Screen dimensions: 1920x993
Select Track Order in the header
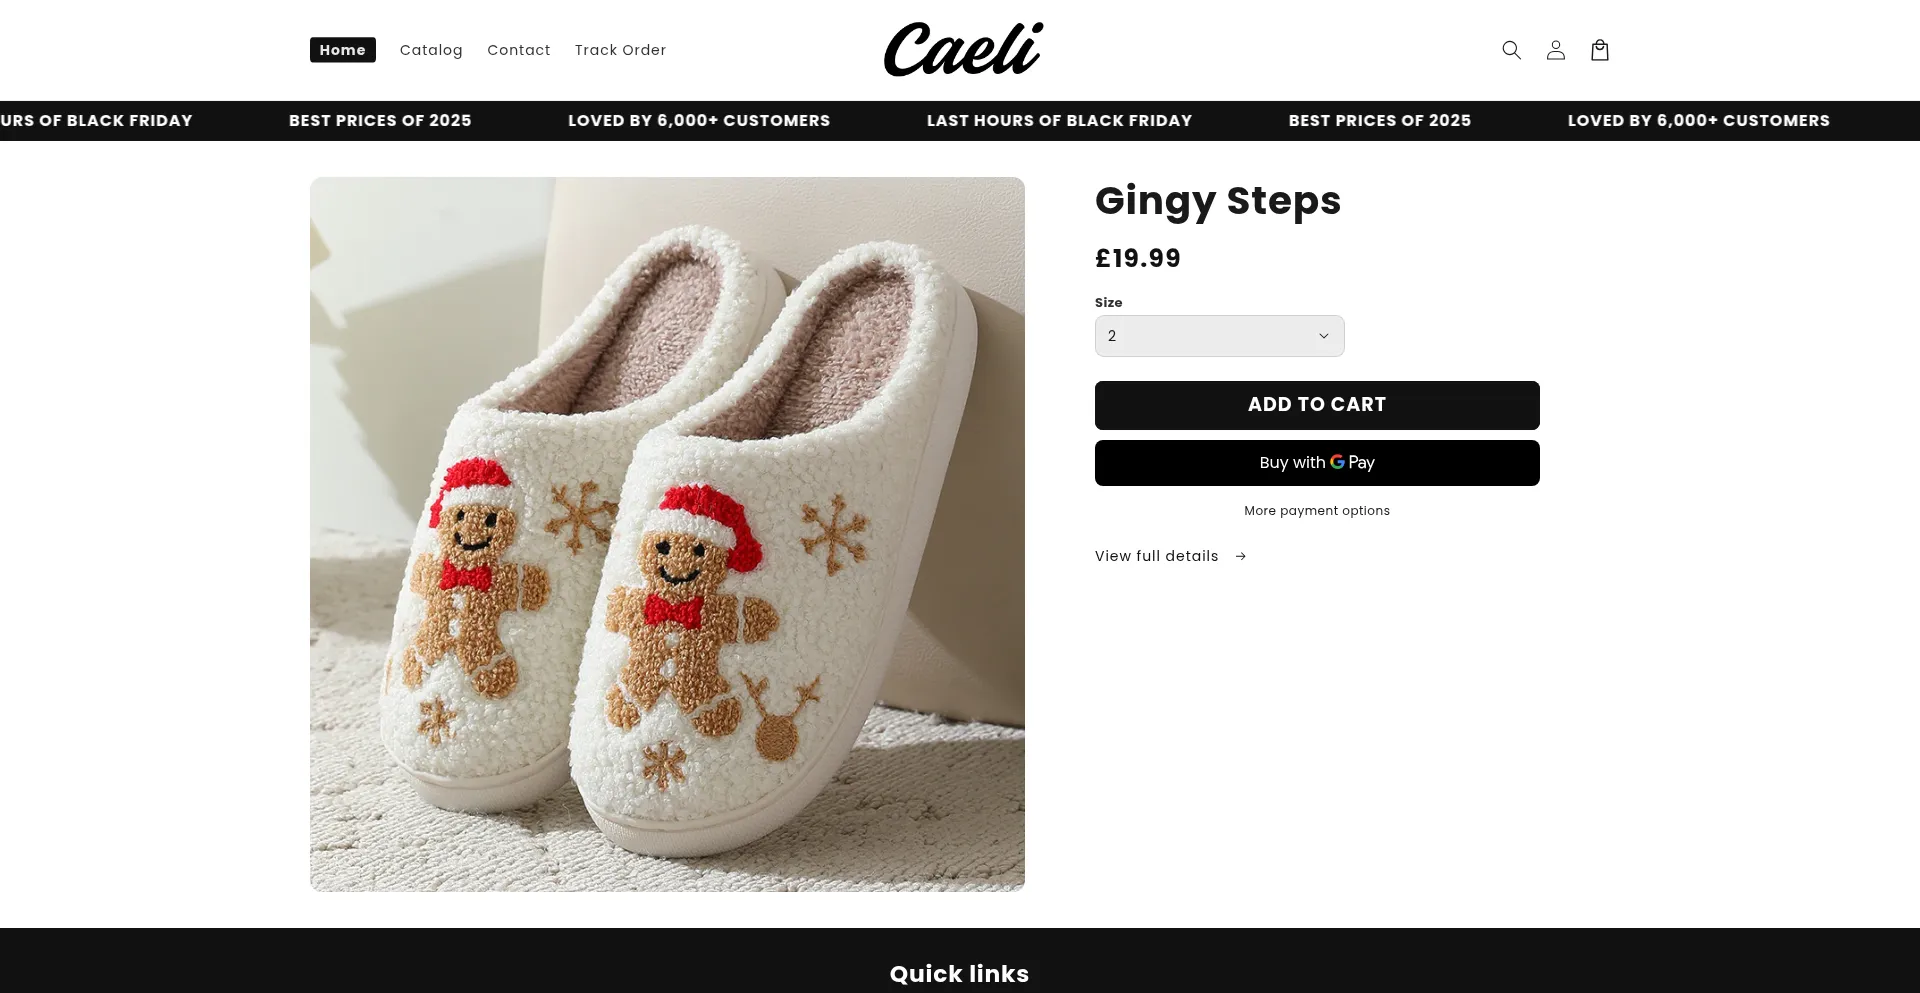point(620,50)
